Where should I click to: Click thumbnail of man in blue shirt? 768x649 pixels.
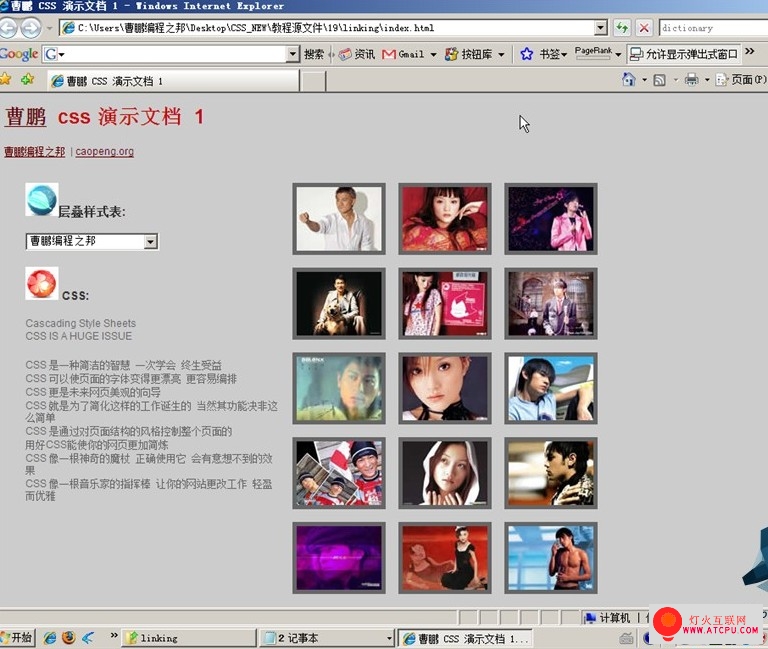click(551, 388)
